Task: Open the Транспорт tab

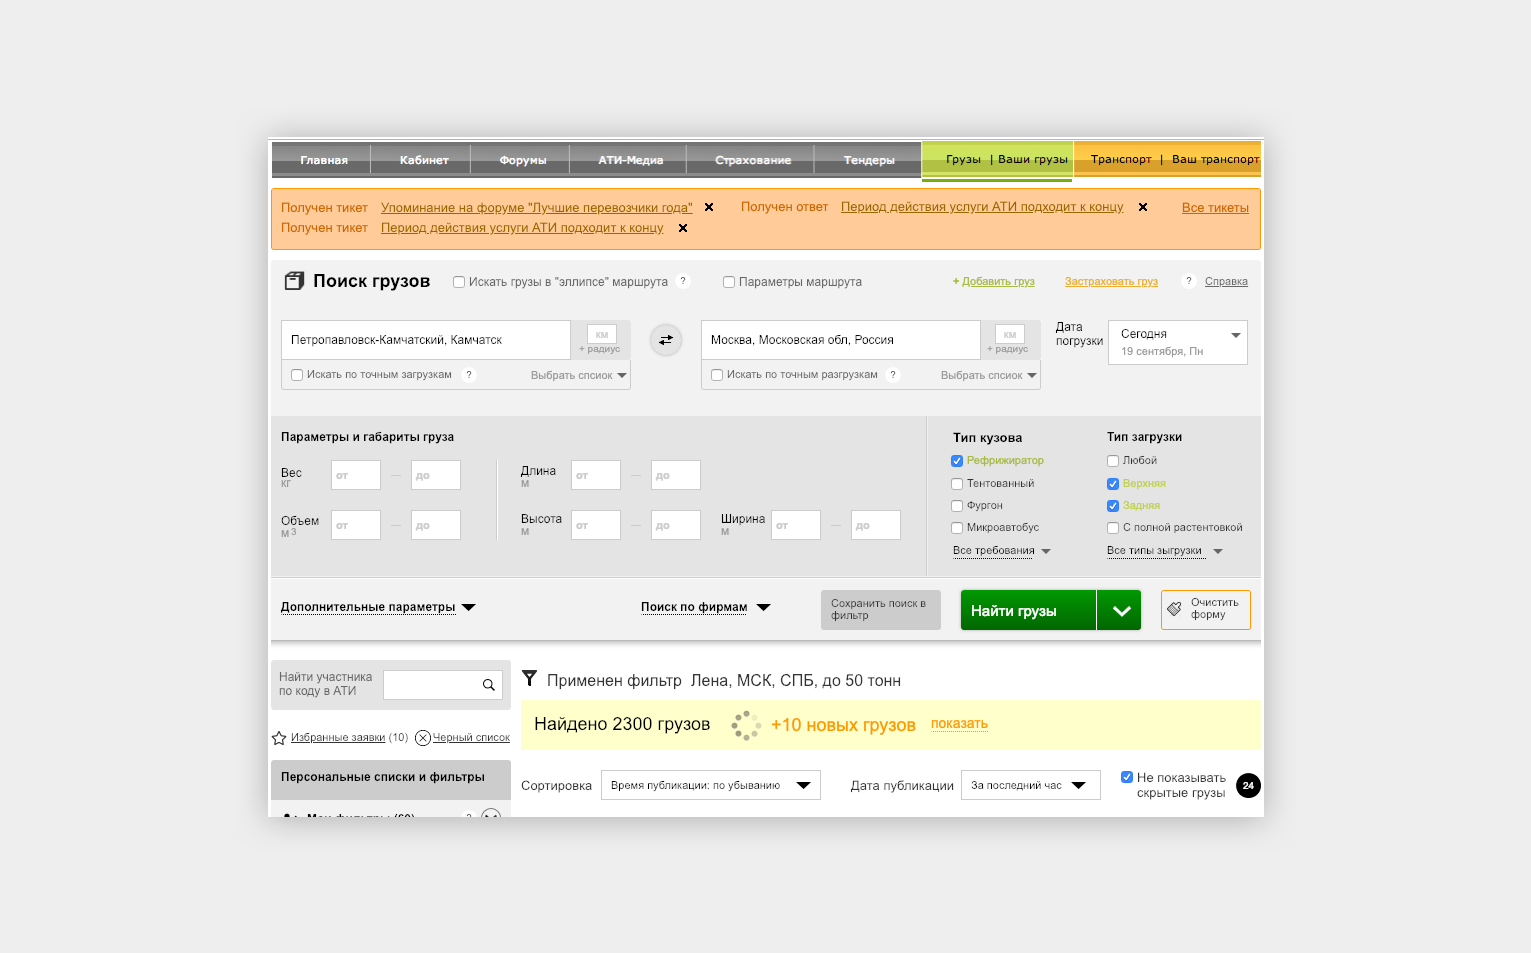Action: pos(1121,159)
